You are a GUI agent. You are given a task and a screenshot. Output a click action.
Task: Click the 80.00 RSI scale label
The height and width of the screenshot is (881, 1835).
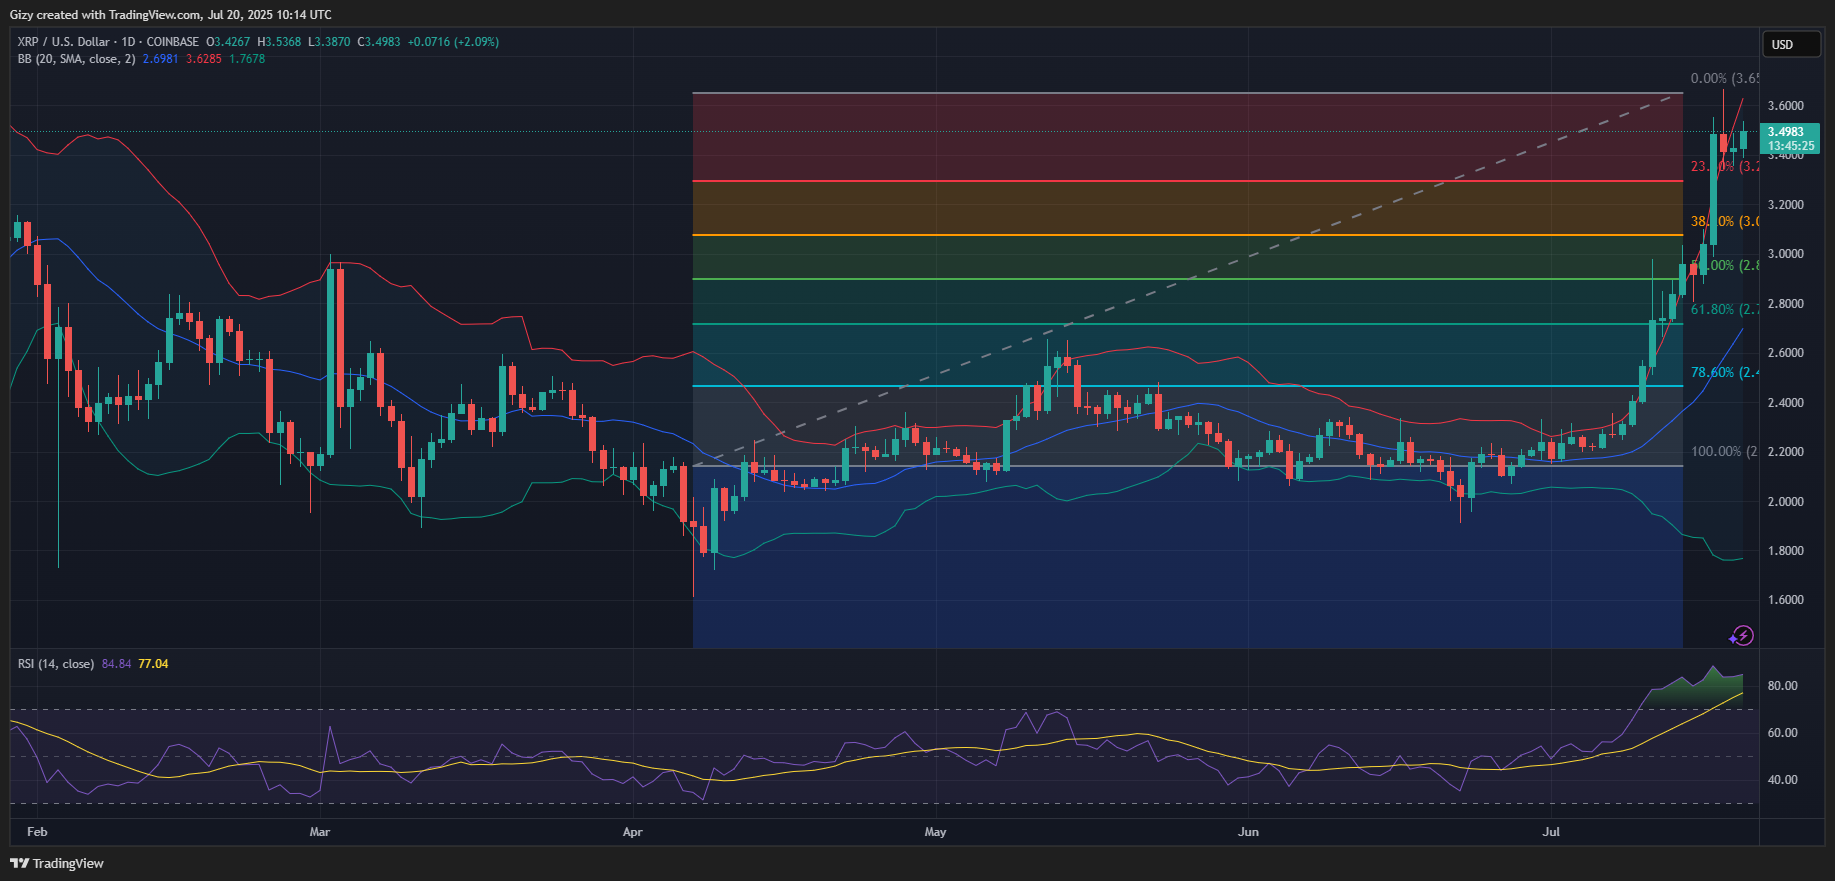pyautogui.click(x=1782, y=686)
